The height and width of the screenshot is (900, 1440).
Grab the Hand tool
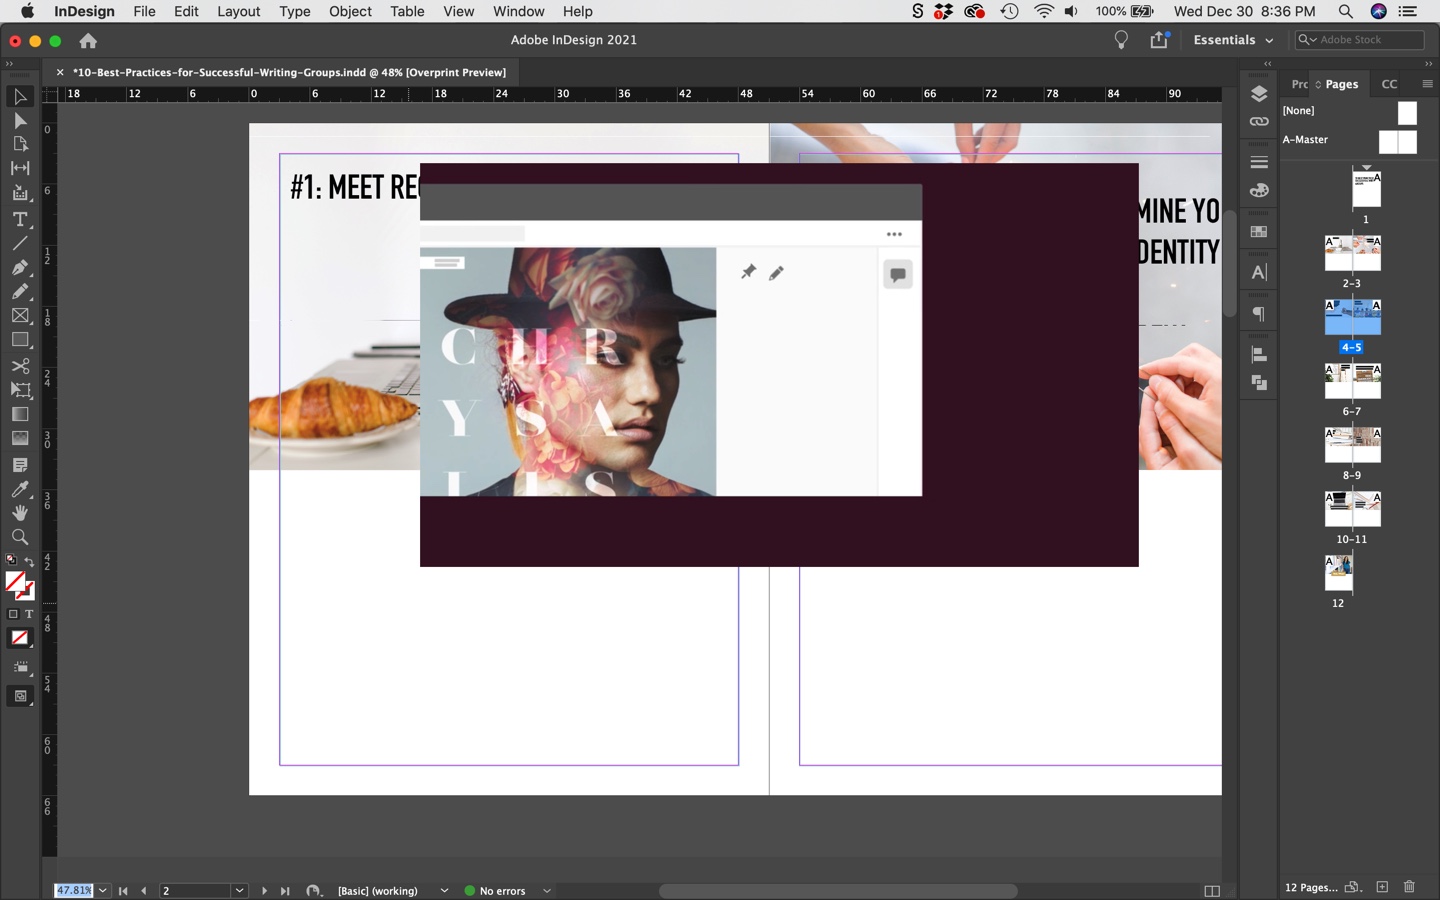coord(18,513)
